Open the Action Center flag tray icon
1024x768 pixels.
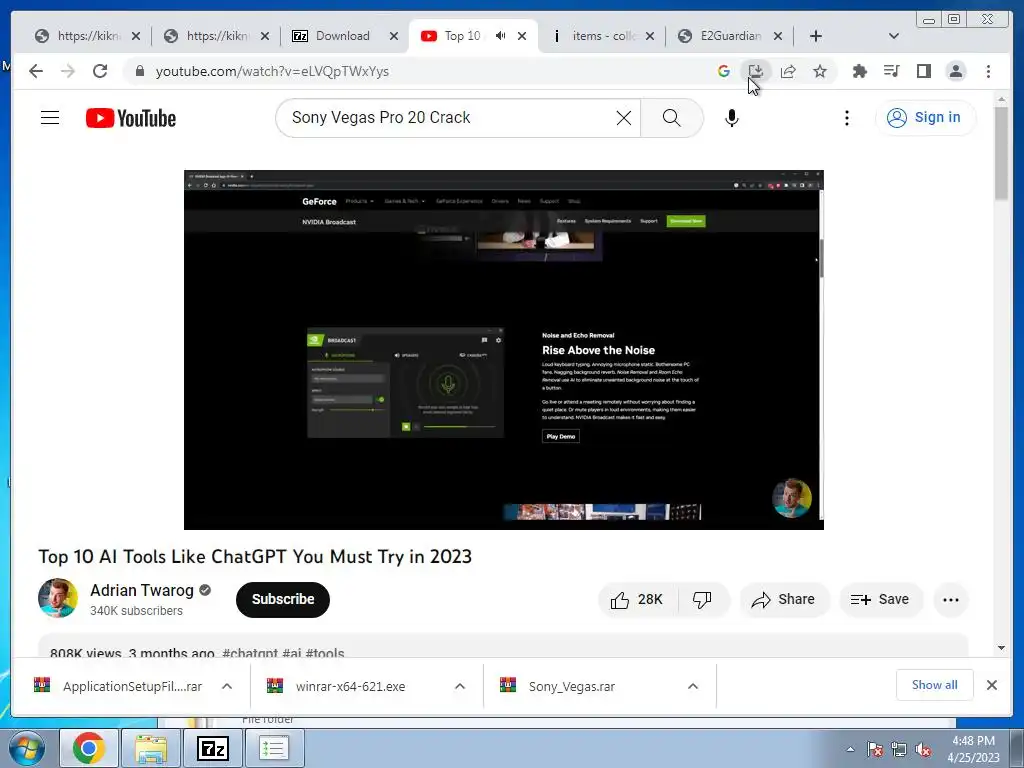875,749
